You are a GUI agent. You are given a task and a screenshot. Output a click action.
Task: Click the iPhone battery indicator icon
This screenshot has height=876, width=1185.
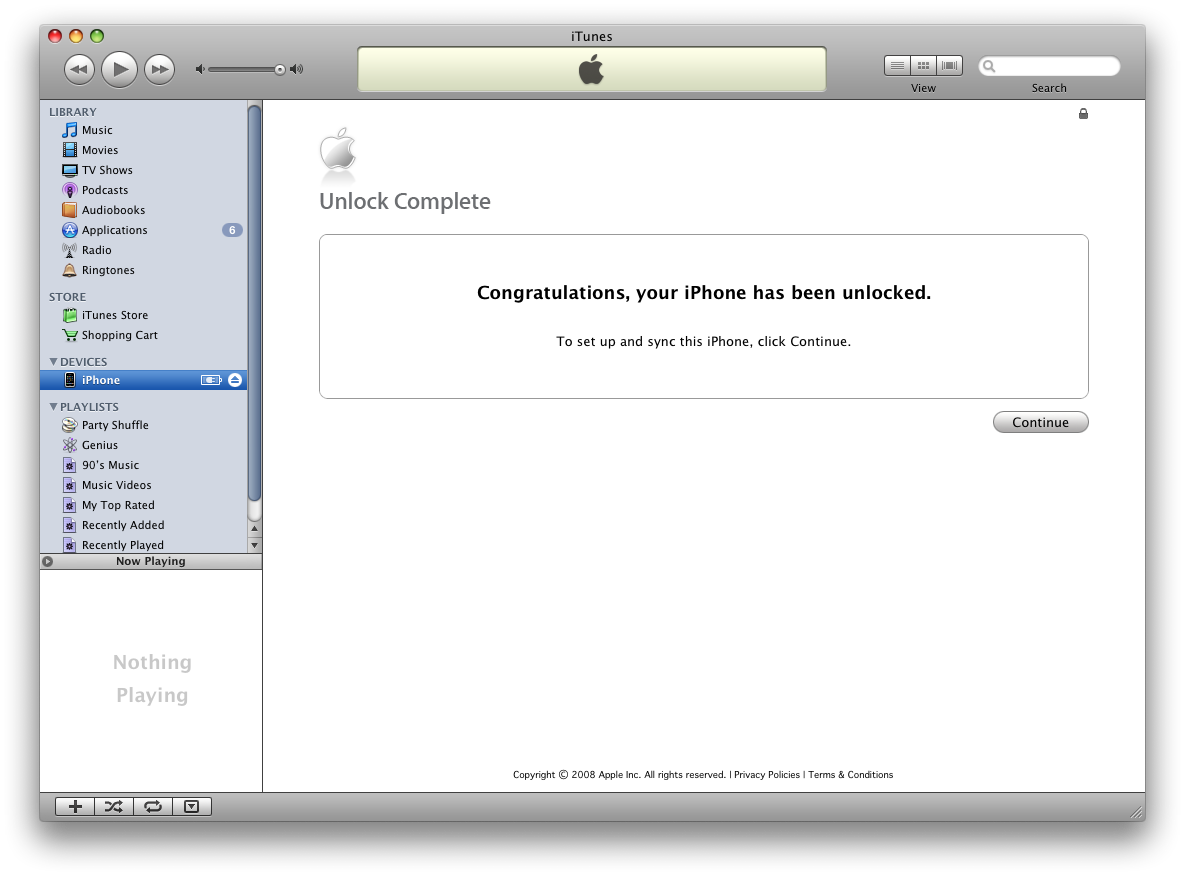pos(211,380)
